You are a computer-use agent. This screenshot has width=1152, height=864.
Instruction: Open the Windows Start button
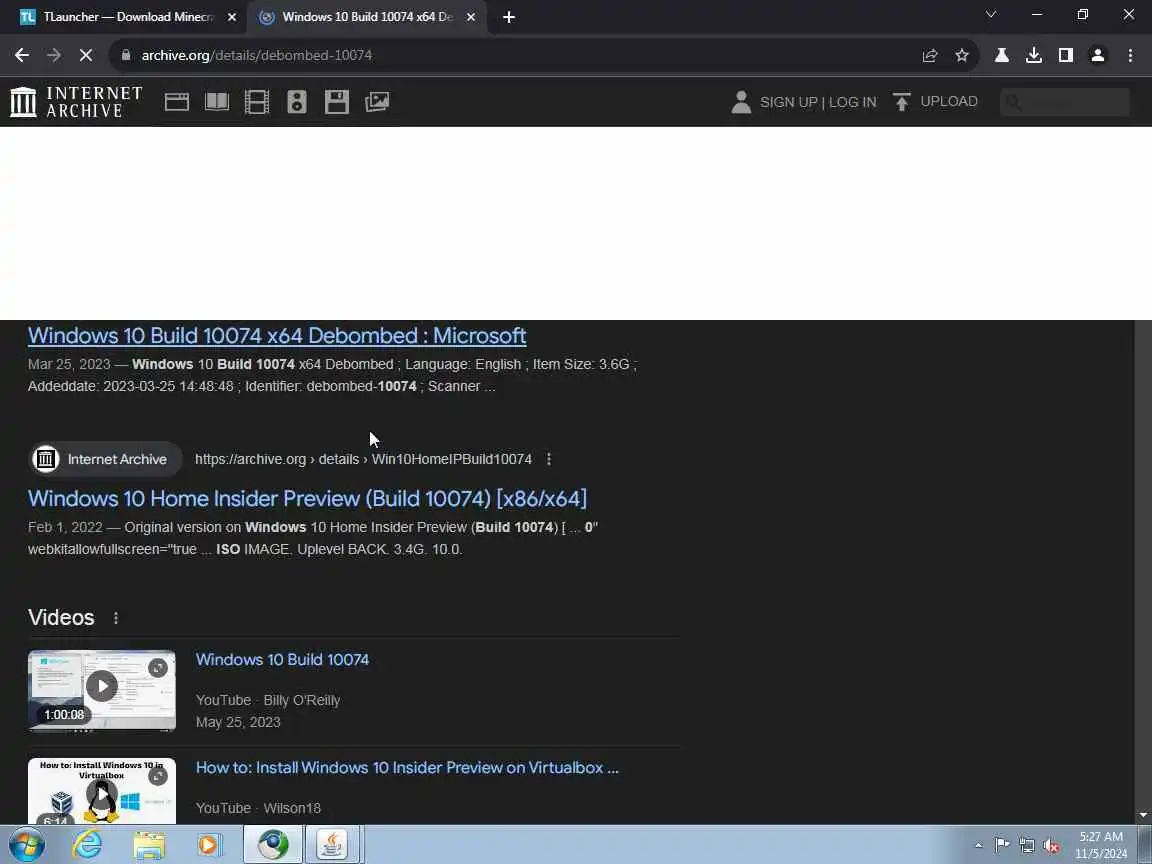[x=26, y=844]
